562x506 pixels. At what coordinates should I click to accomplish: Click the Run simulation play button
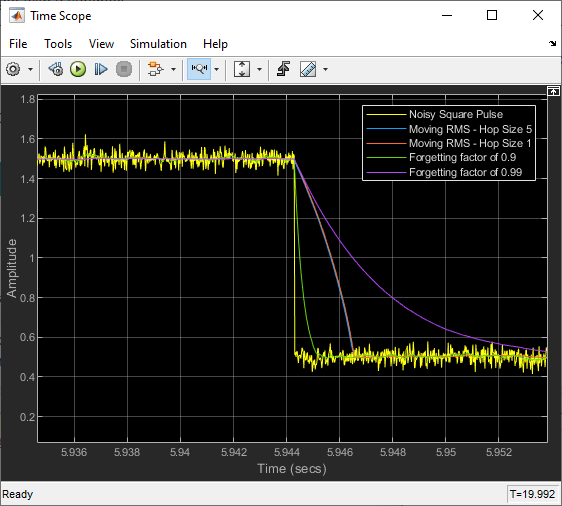tap(78, 69)
